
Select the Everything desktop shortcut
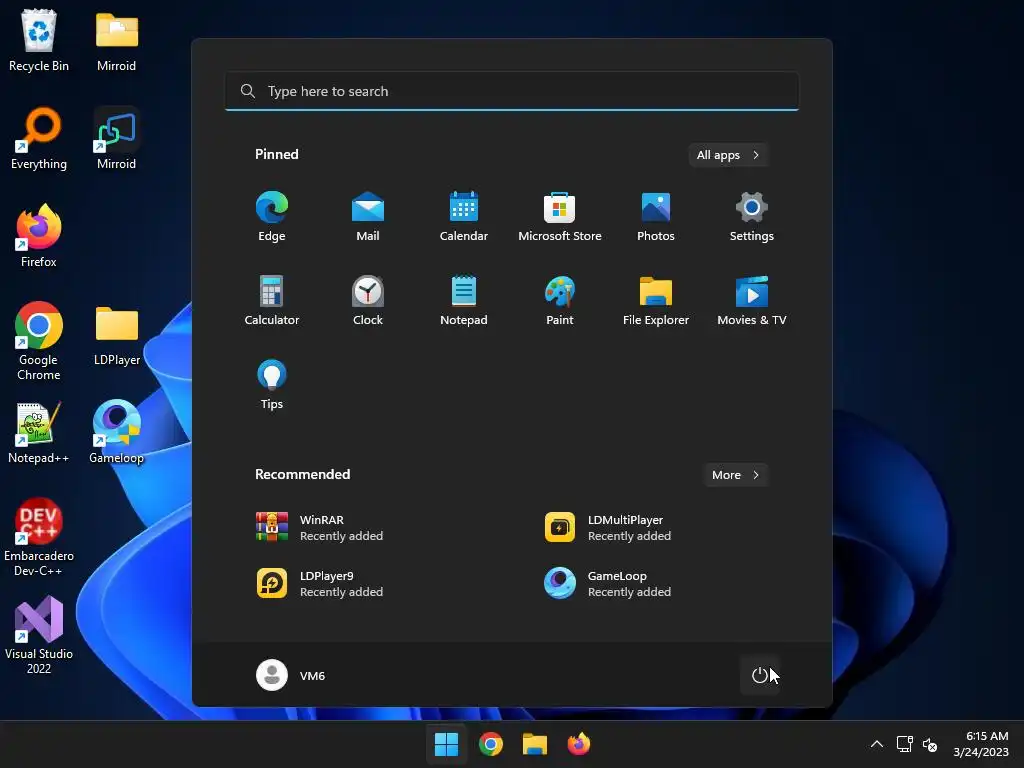pos(39,138)
